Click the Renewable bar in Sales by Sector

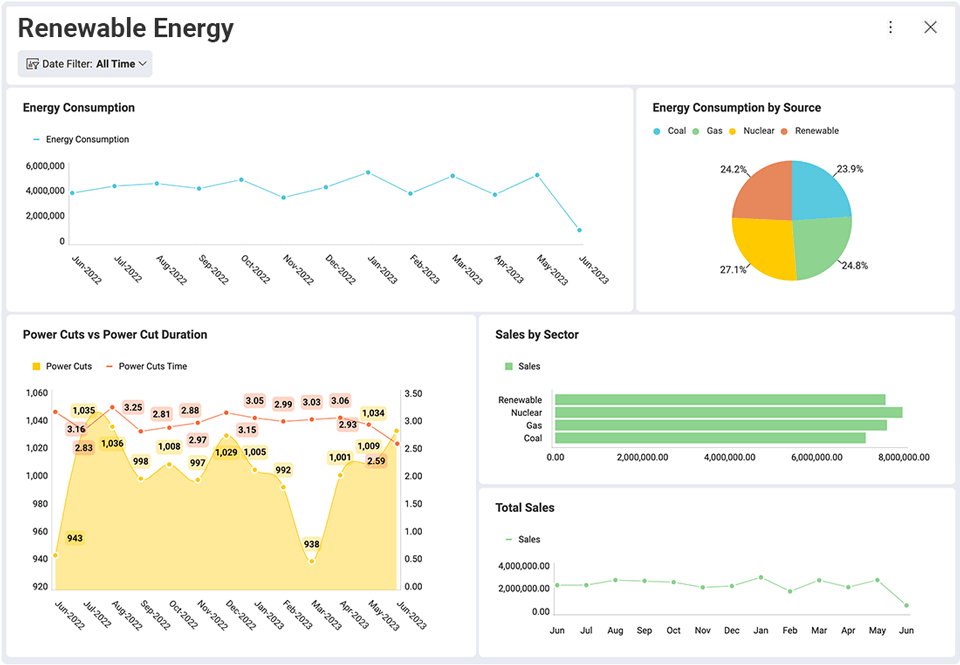[x=720, y=399]
